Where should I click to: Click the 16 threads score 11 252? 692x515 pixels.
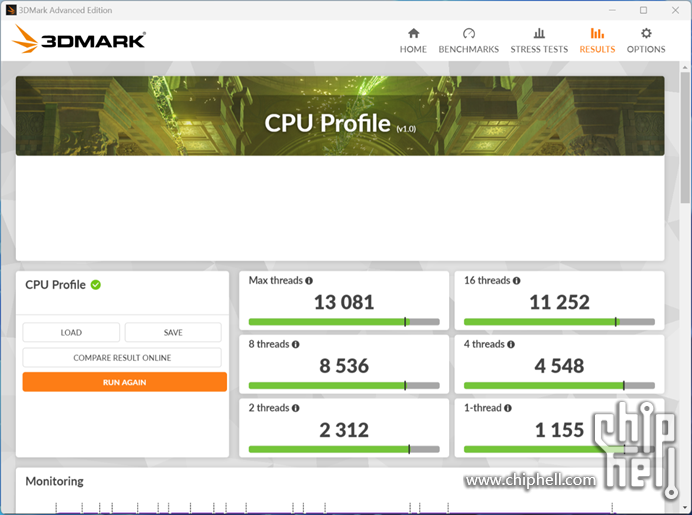pos(559,302)
